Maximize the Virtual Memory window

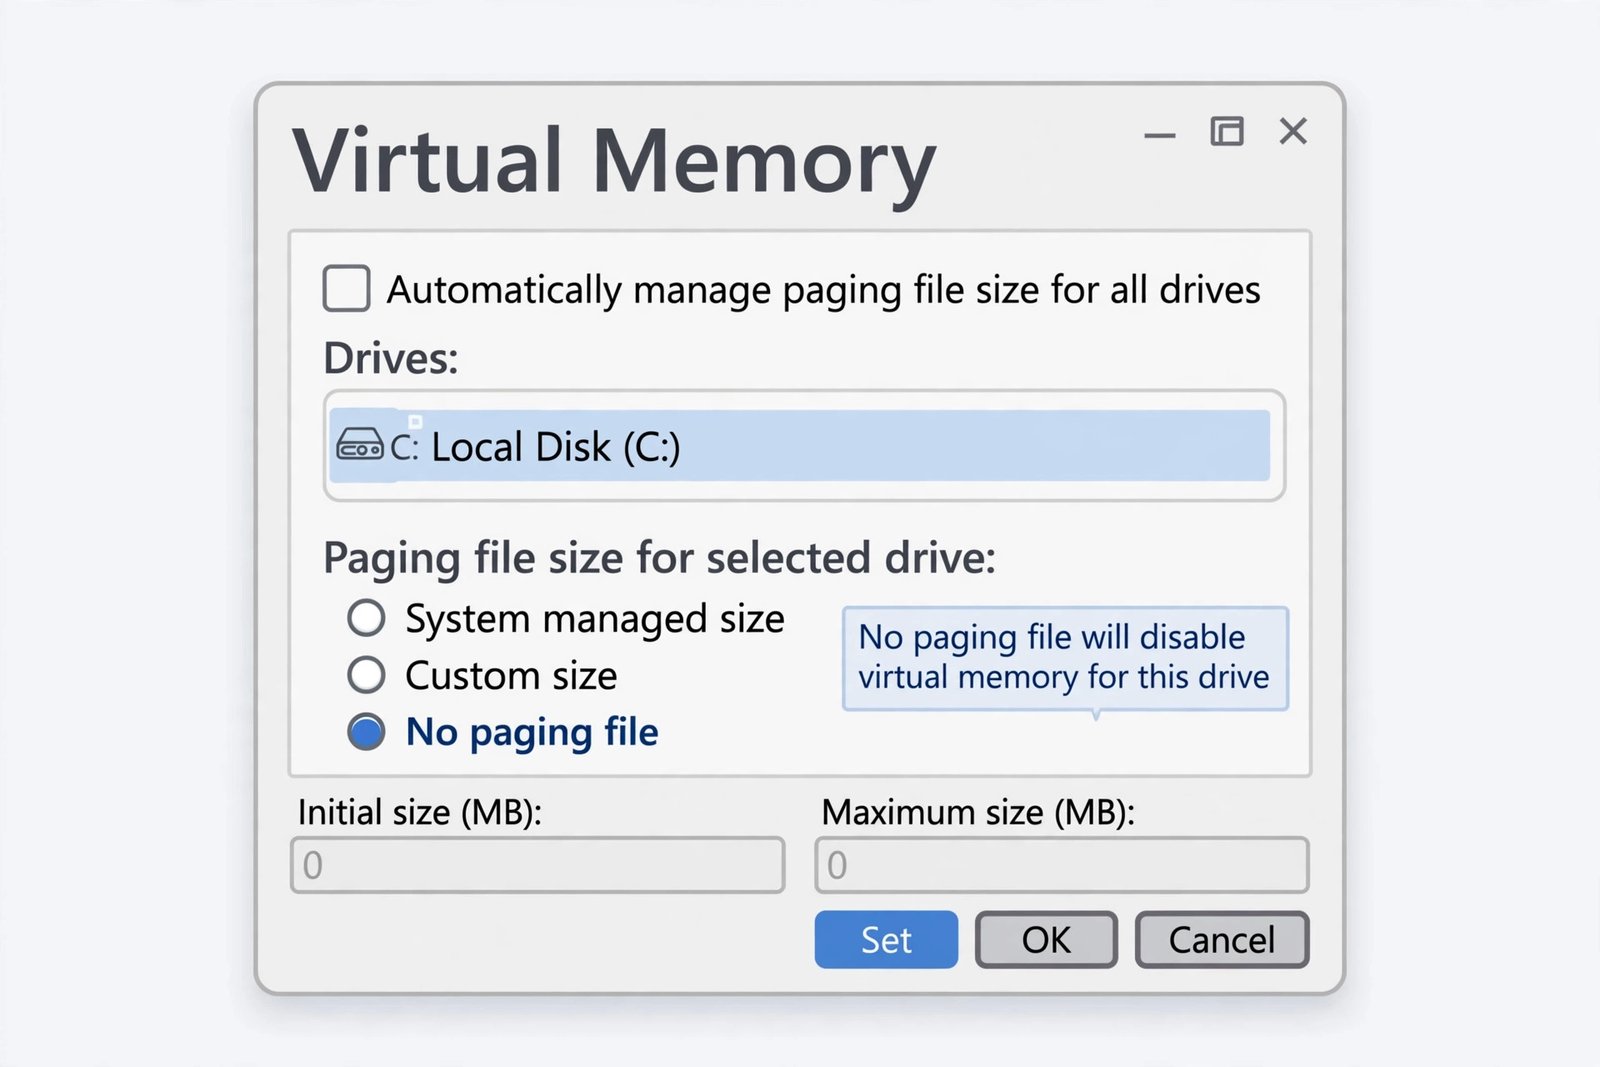[1227, 131]
